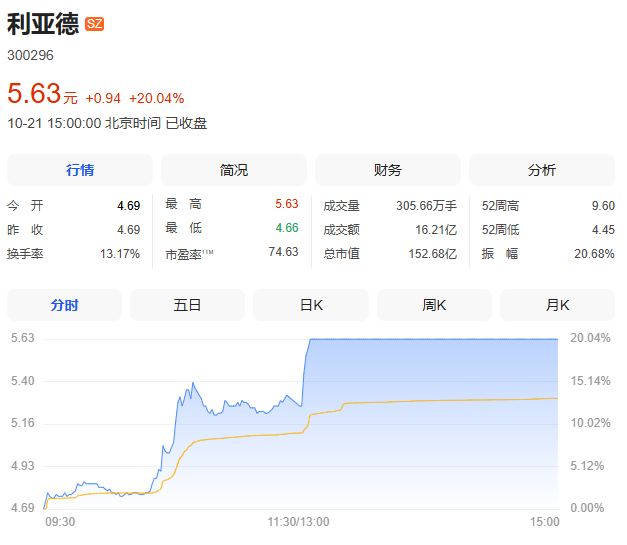This screenshot has height=545, width=627.
Task: Select the 分析 tab
Action: [542, 170]
